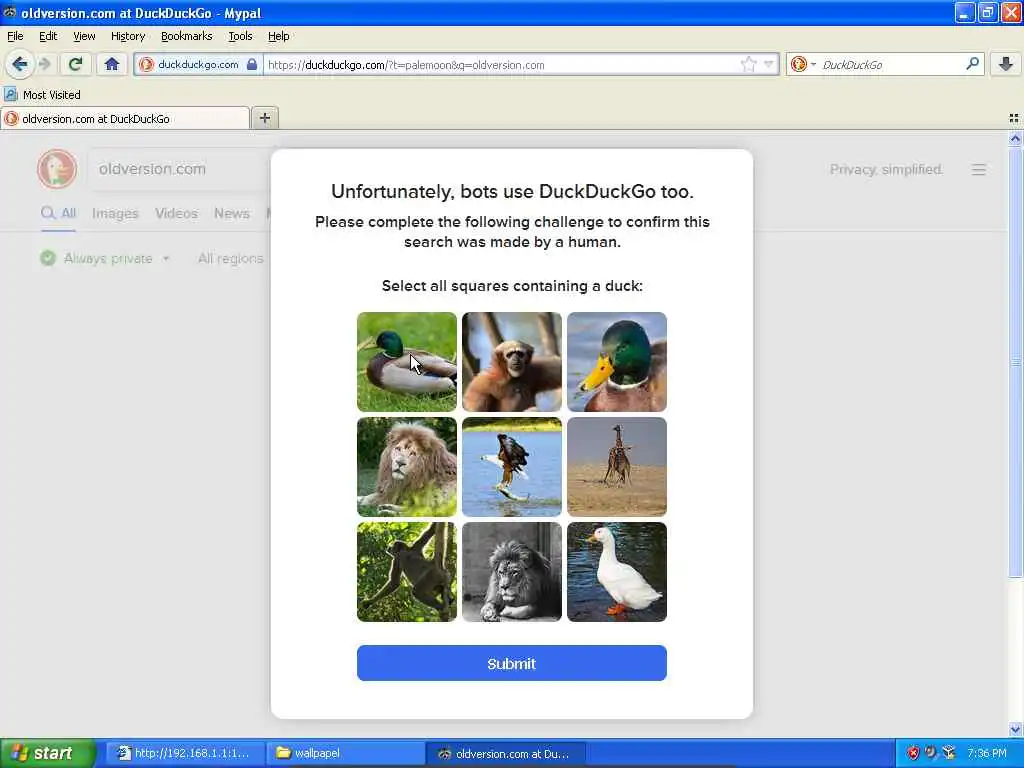Switch to the Videos results tab

coord(176,214)
